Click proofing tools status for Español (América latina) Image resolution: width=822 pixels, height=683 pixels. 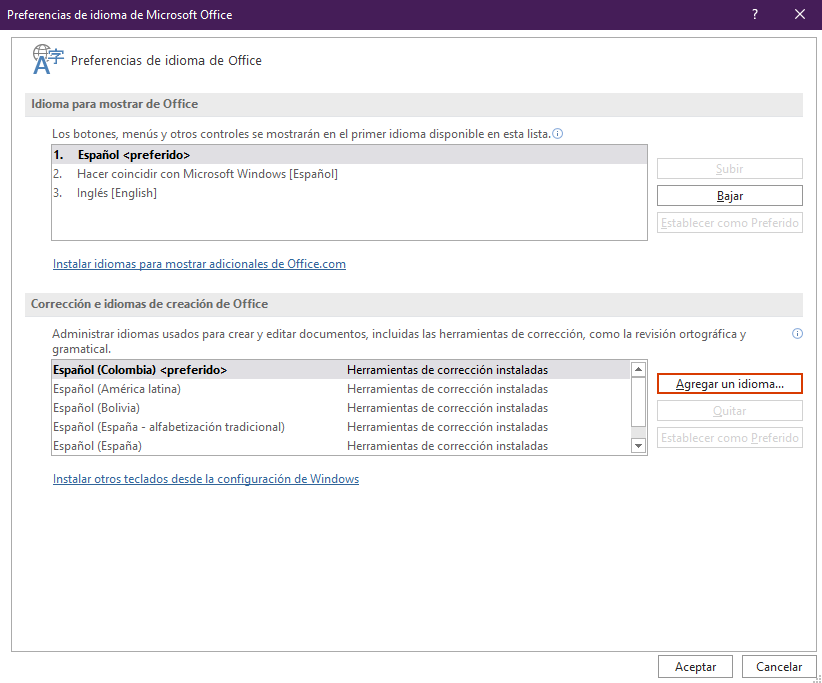pyautogui.click(x=447, y=389)
